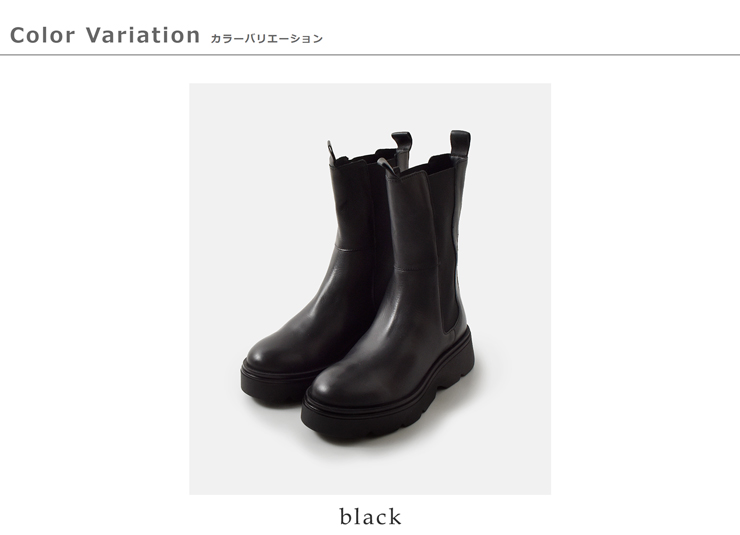Click the Japanese カラーバリエーション subtitle
This screenshot has height=535, width=740.
coord(267,38)
